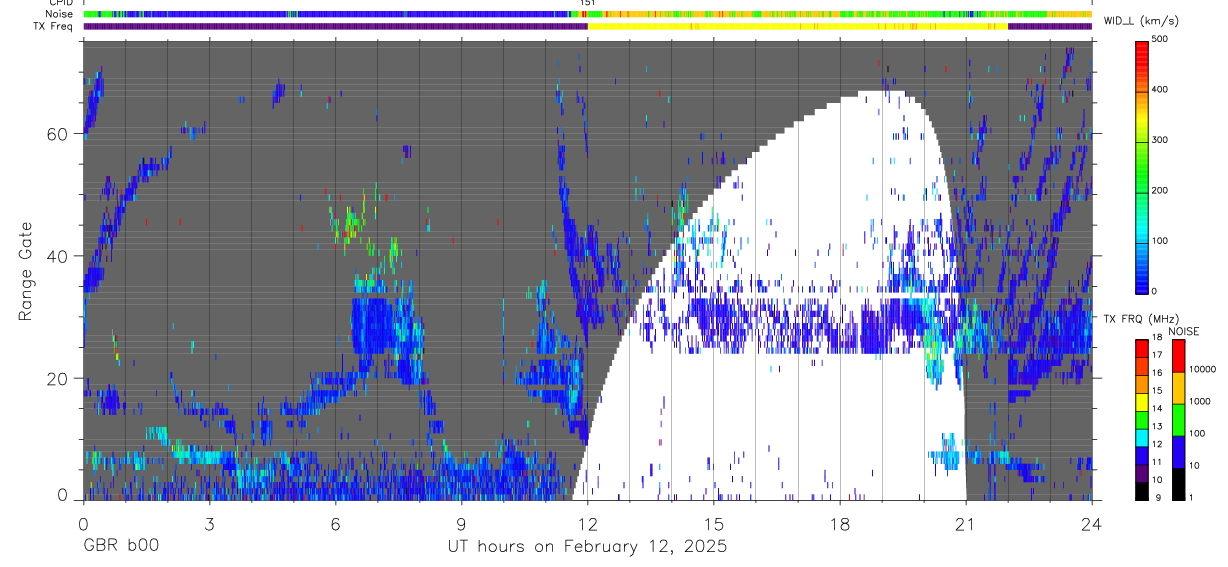Pick the green swatch in the NOISE legend
The height and width of the screenshot is (567, 1228).
[x=1178, y=420]
